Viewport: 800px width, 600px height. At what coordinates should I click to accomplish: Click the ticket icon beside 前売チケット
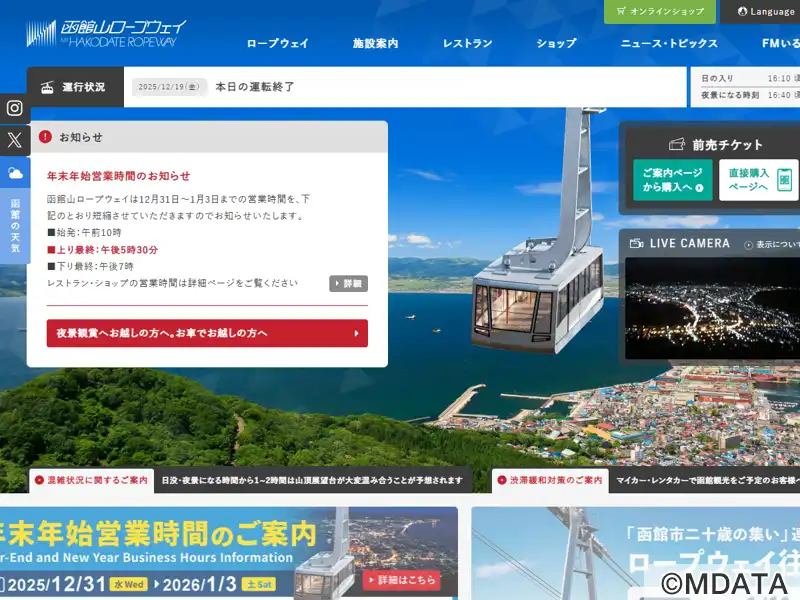pyautogui.click(x=677, y=145)
